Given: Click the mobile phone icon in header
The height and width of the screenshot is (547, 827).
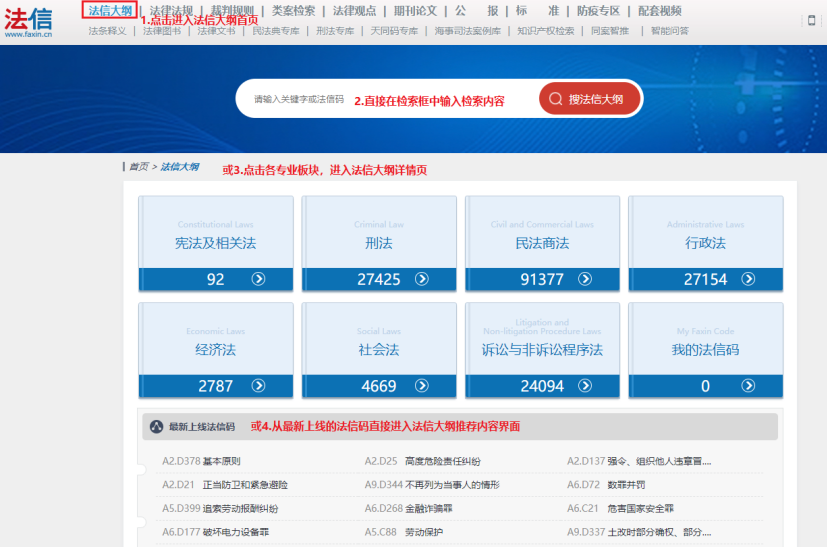Looking at the screenshot, I should click(812, 21).
